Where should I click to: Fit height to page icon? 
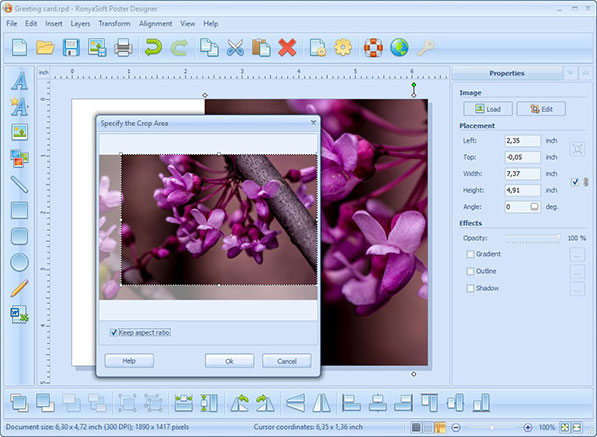[x=209, y=403]
